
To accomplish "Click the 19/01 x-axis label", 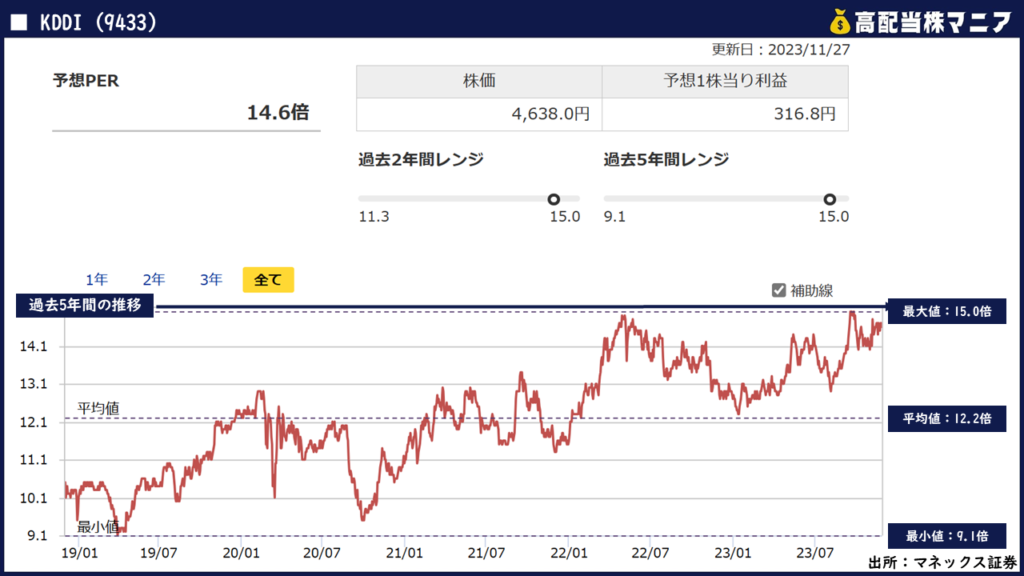I will (80, 553).
